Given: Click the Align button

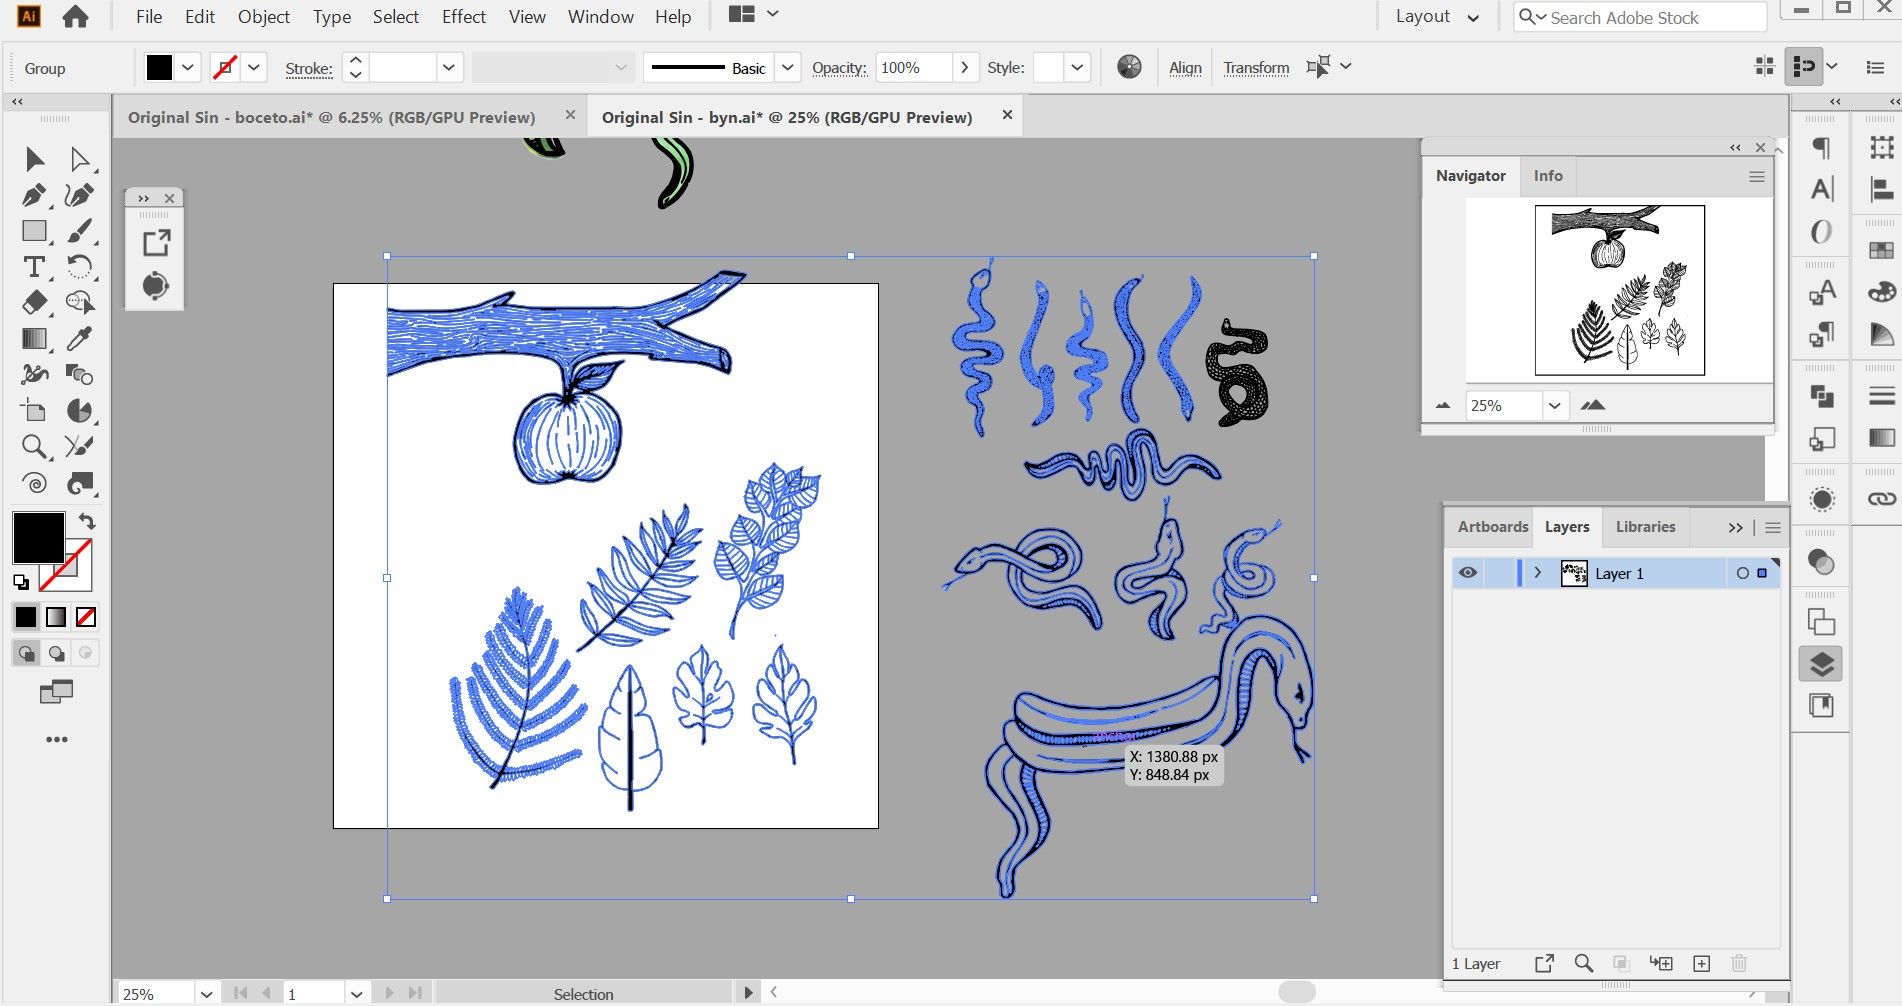Looking at the screenshot, I should [x=1185, y=68].
